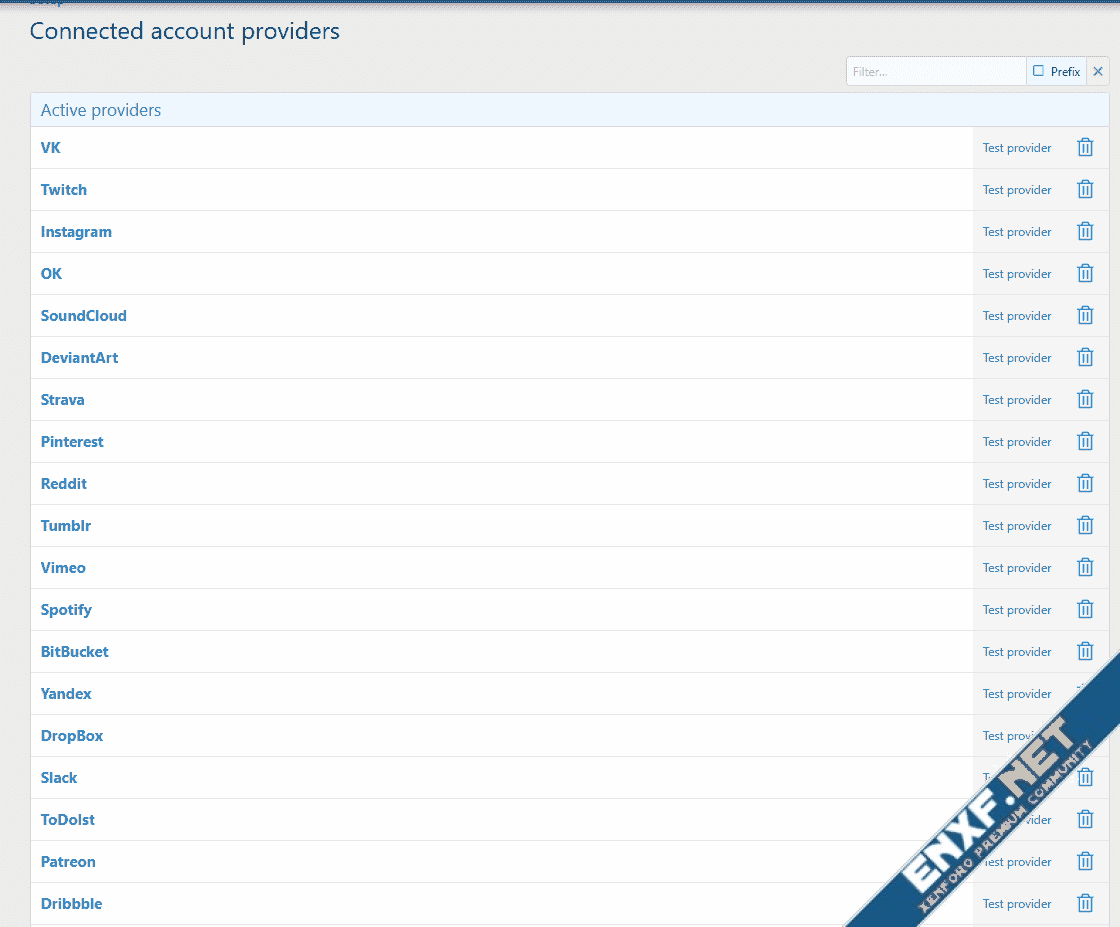Delete the Strava provider via trash icon
1120x927 pixels.
point(1085,399)
